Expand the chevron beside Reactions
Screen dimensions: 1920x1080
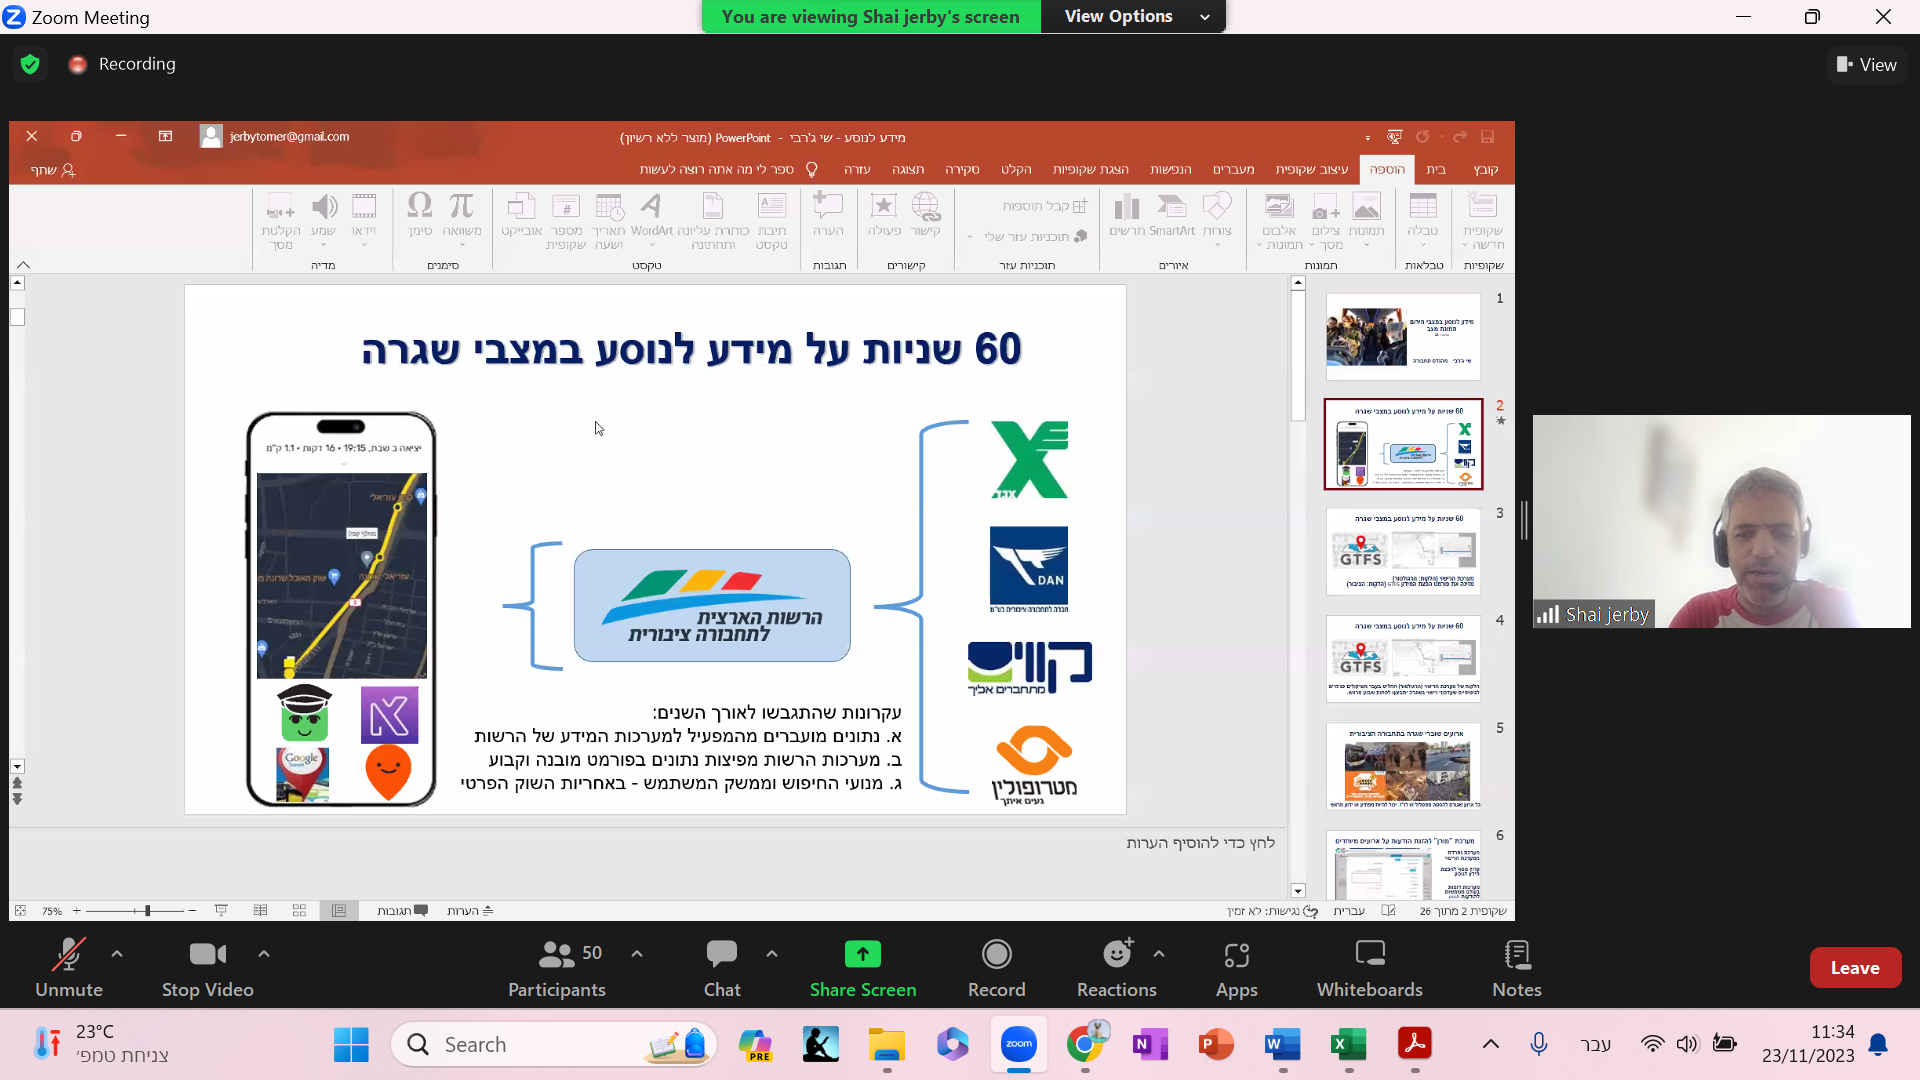1159,954
